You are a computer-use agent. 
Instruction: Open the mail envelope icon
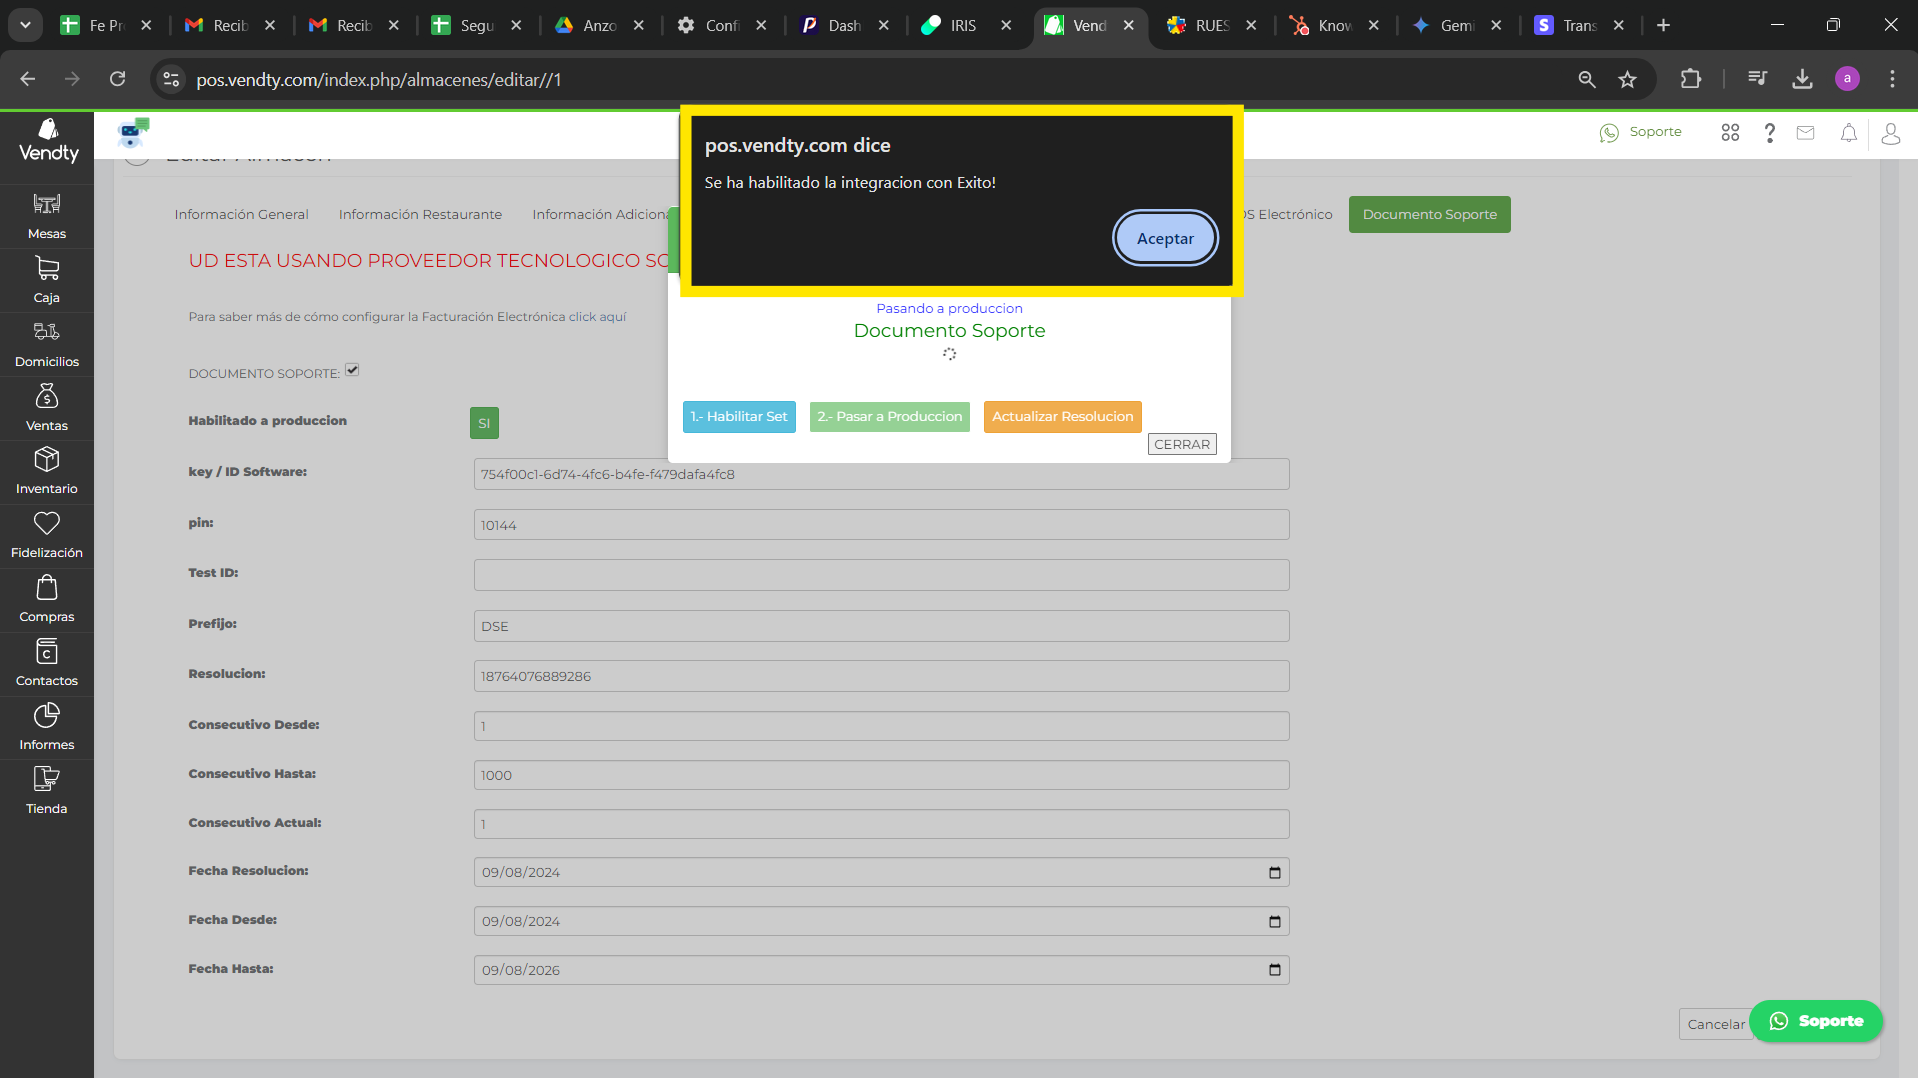click(x=1805, y=133)
